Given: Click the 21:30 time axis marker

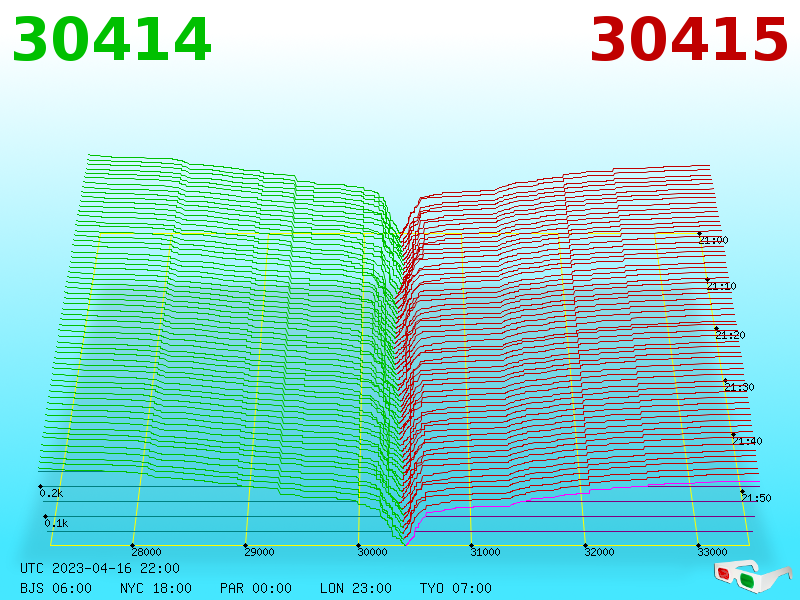Looking at the screenshot, I should (x=739, y=387).
